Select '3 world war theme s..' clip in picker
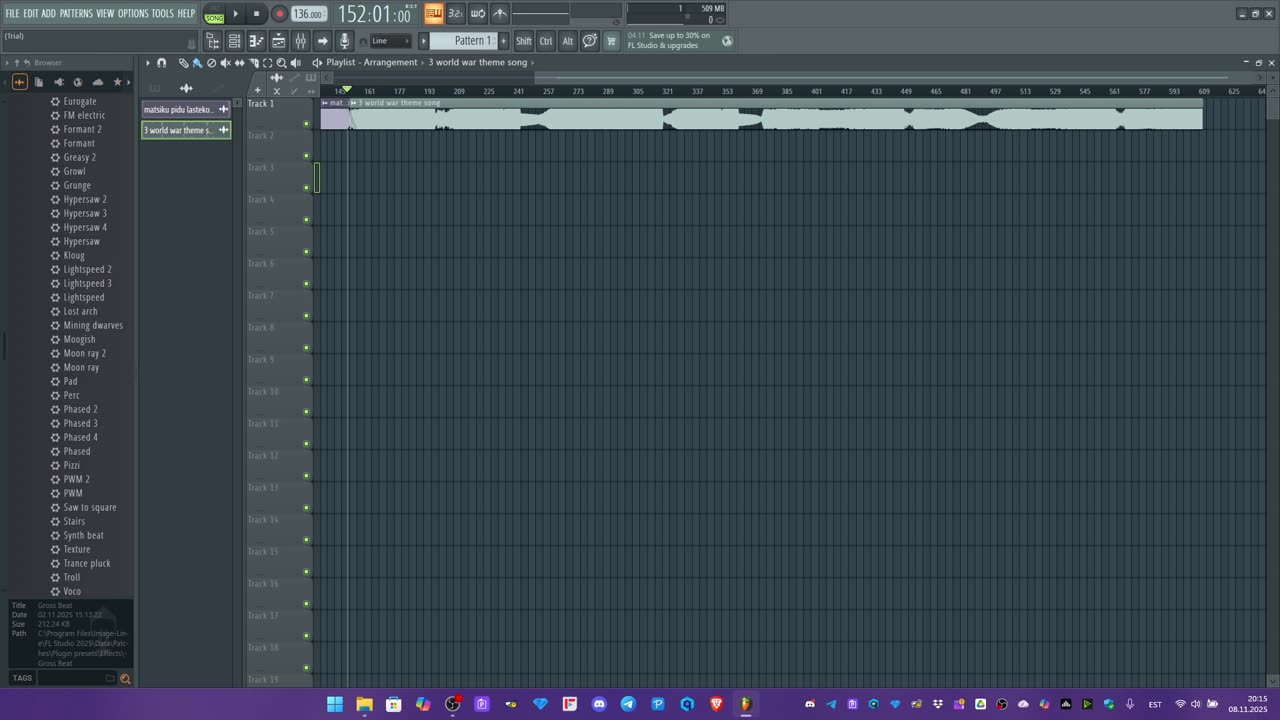This screenshot has width=1280, height=720. pyautogui.click(x=186, y=130)
